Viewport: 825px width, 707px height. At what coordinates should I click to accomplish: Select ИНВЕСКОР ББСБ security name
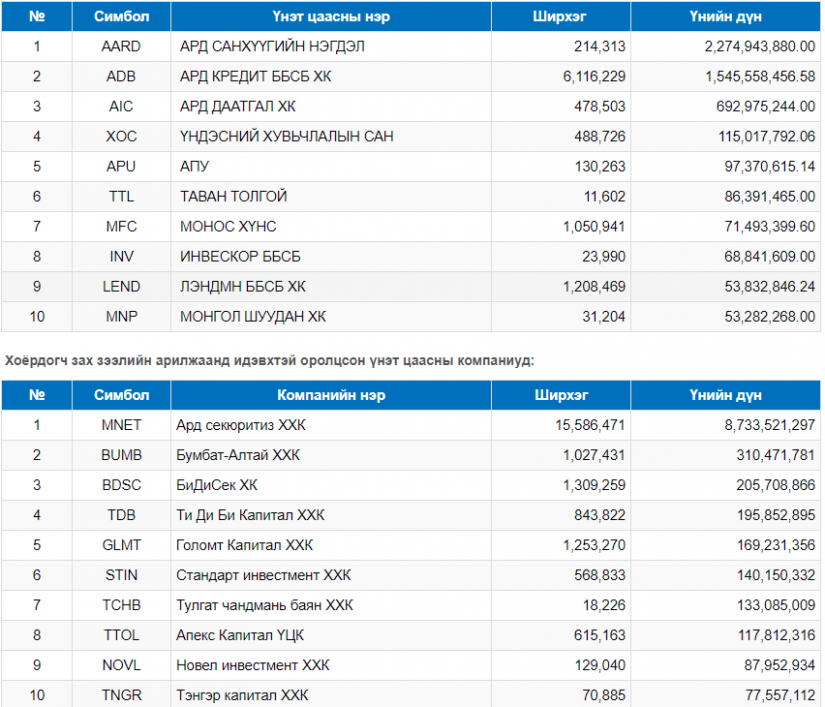coord(240,256)
